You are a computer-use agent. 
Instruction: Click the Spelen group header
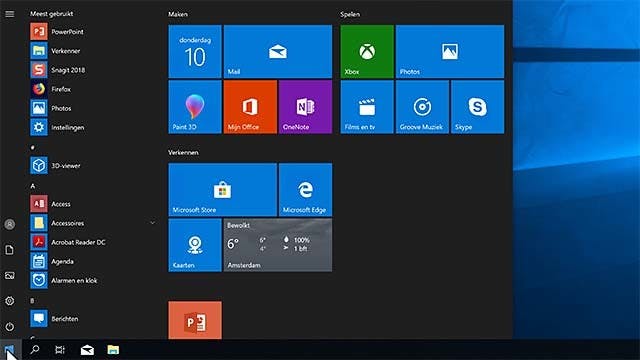coord(350,14)
